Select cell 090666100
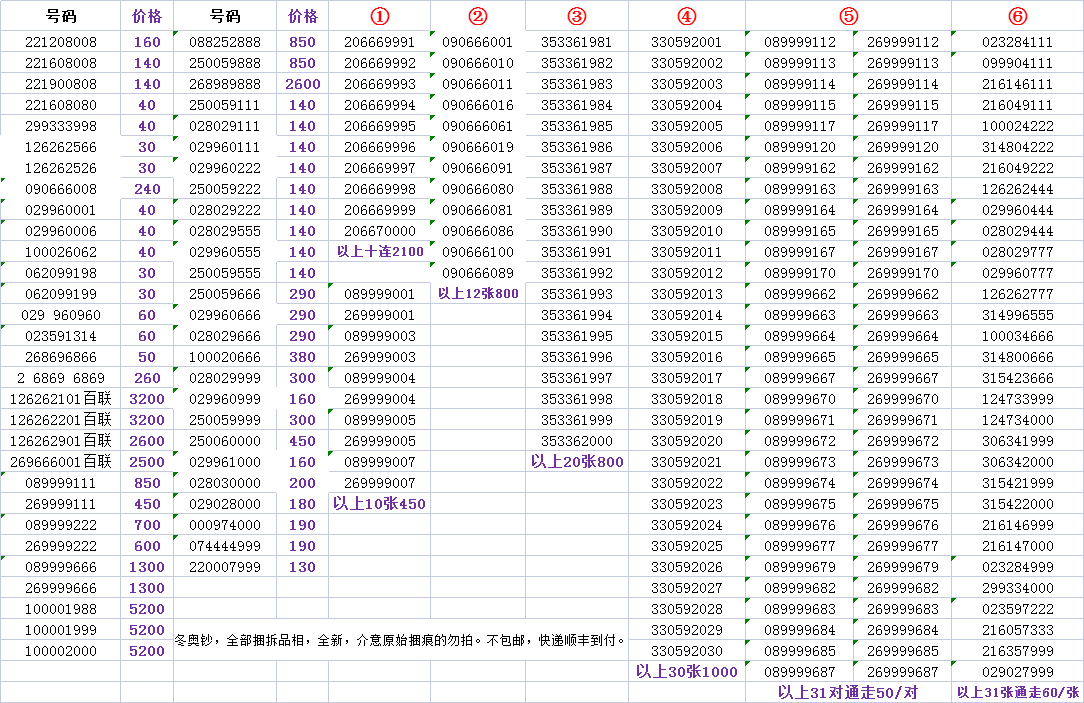 (478, 252)
